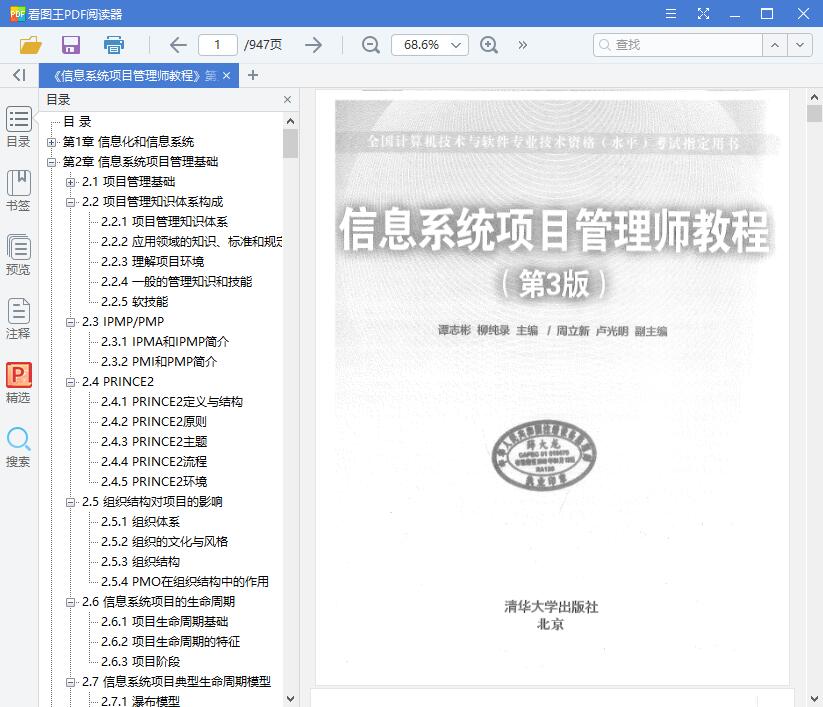
Task: Collapse the 2.5 组织结构对项目的影响 node
Action: click(70, 502)
